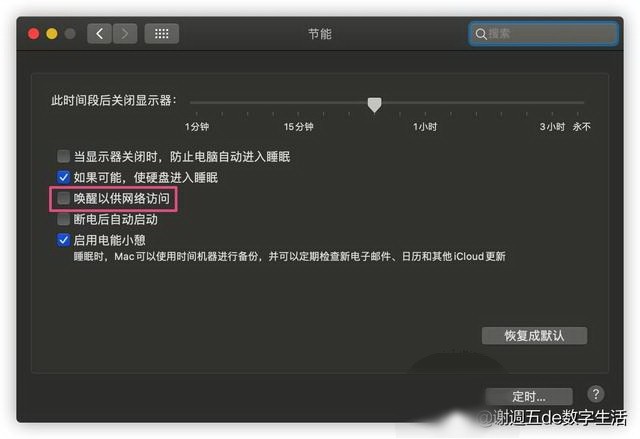This screenshot has width=640, height=439.
Task: Focus the 搜索 search field
Action: (x=543, y=34)
